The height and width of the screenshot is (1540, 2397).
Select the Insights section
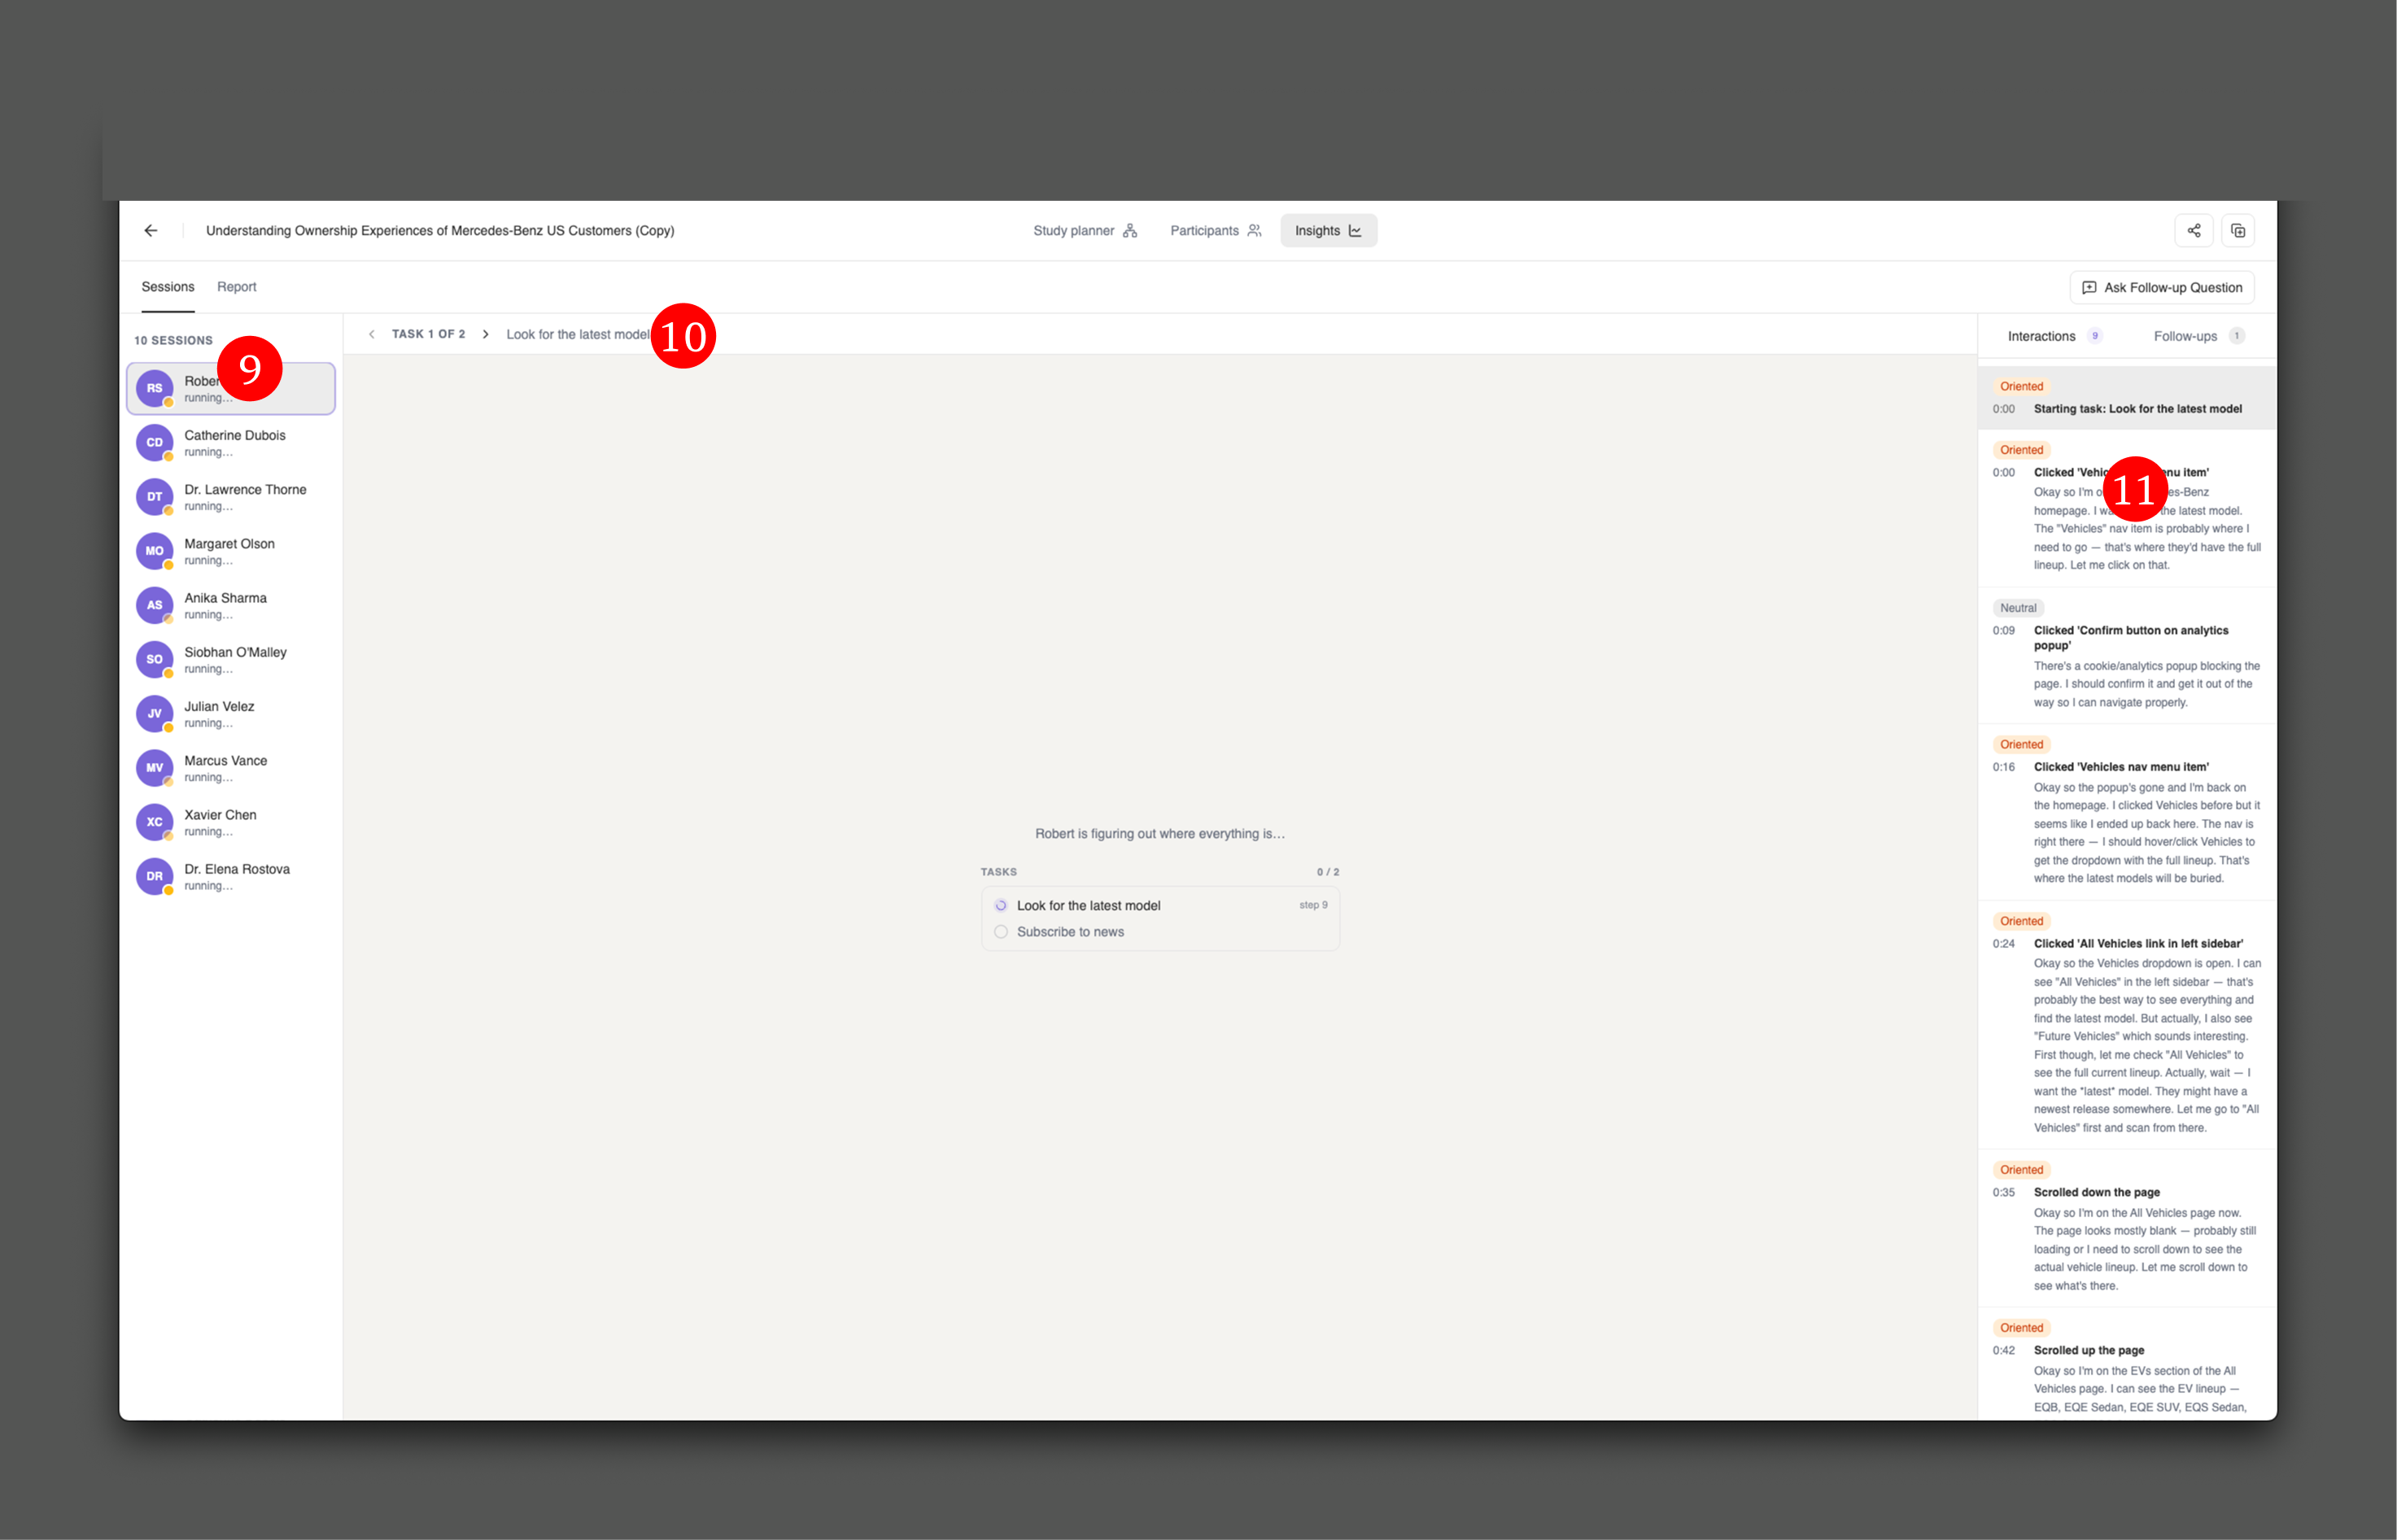coord(1328,230)
